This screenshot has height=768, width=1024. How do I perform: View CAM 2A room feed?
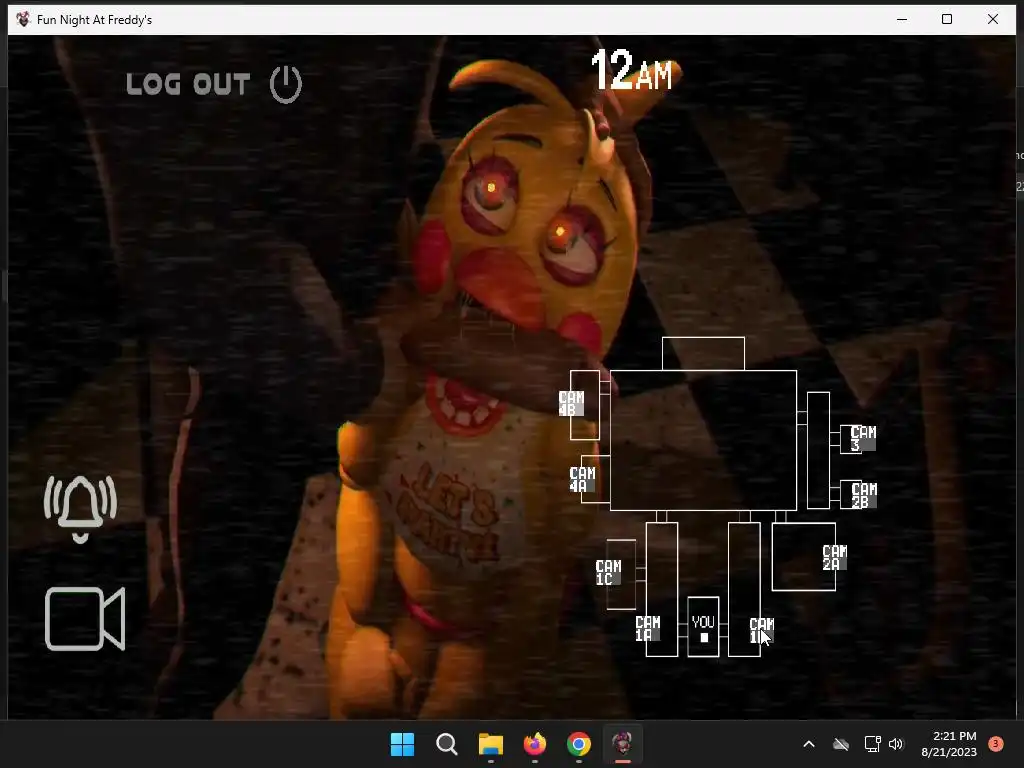[x=834, y=558]
